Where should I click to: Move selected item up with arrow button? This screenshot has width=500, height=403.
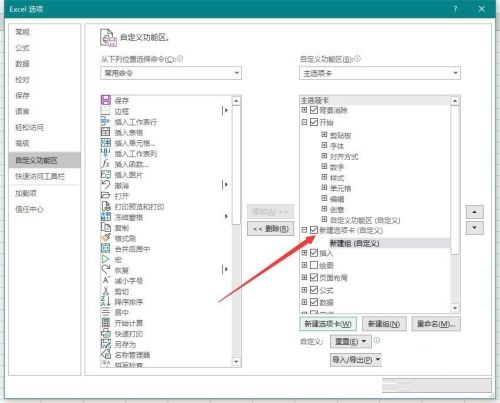point(474,212)
